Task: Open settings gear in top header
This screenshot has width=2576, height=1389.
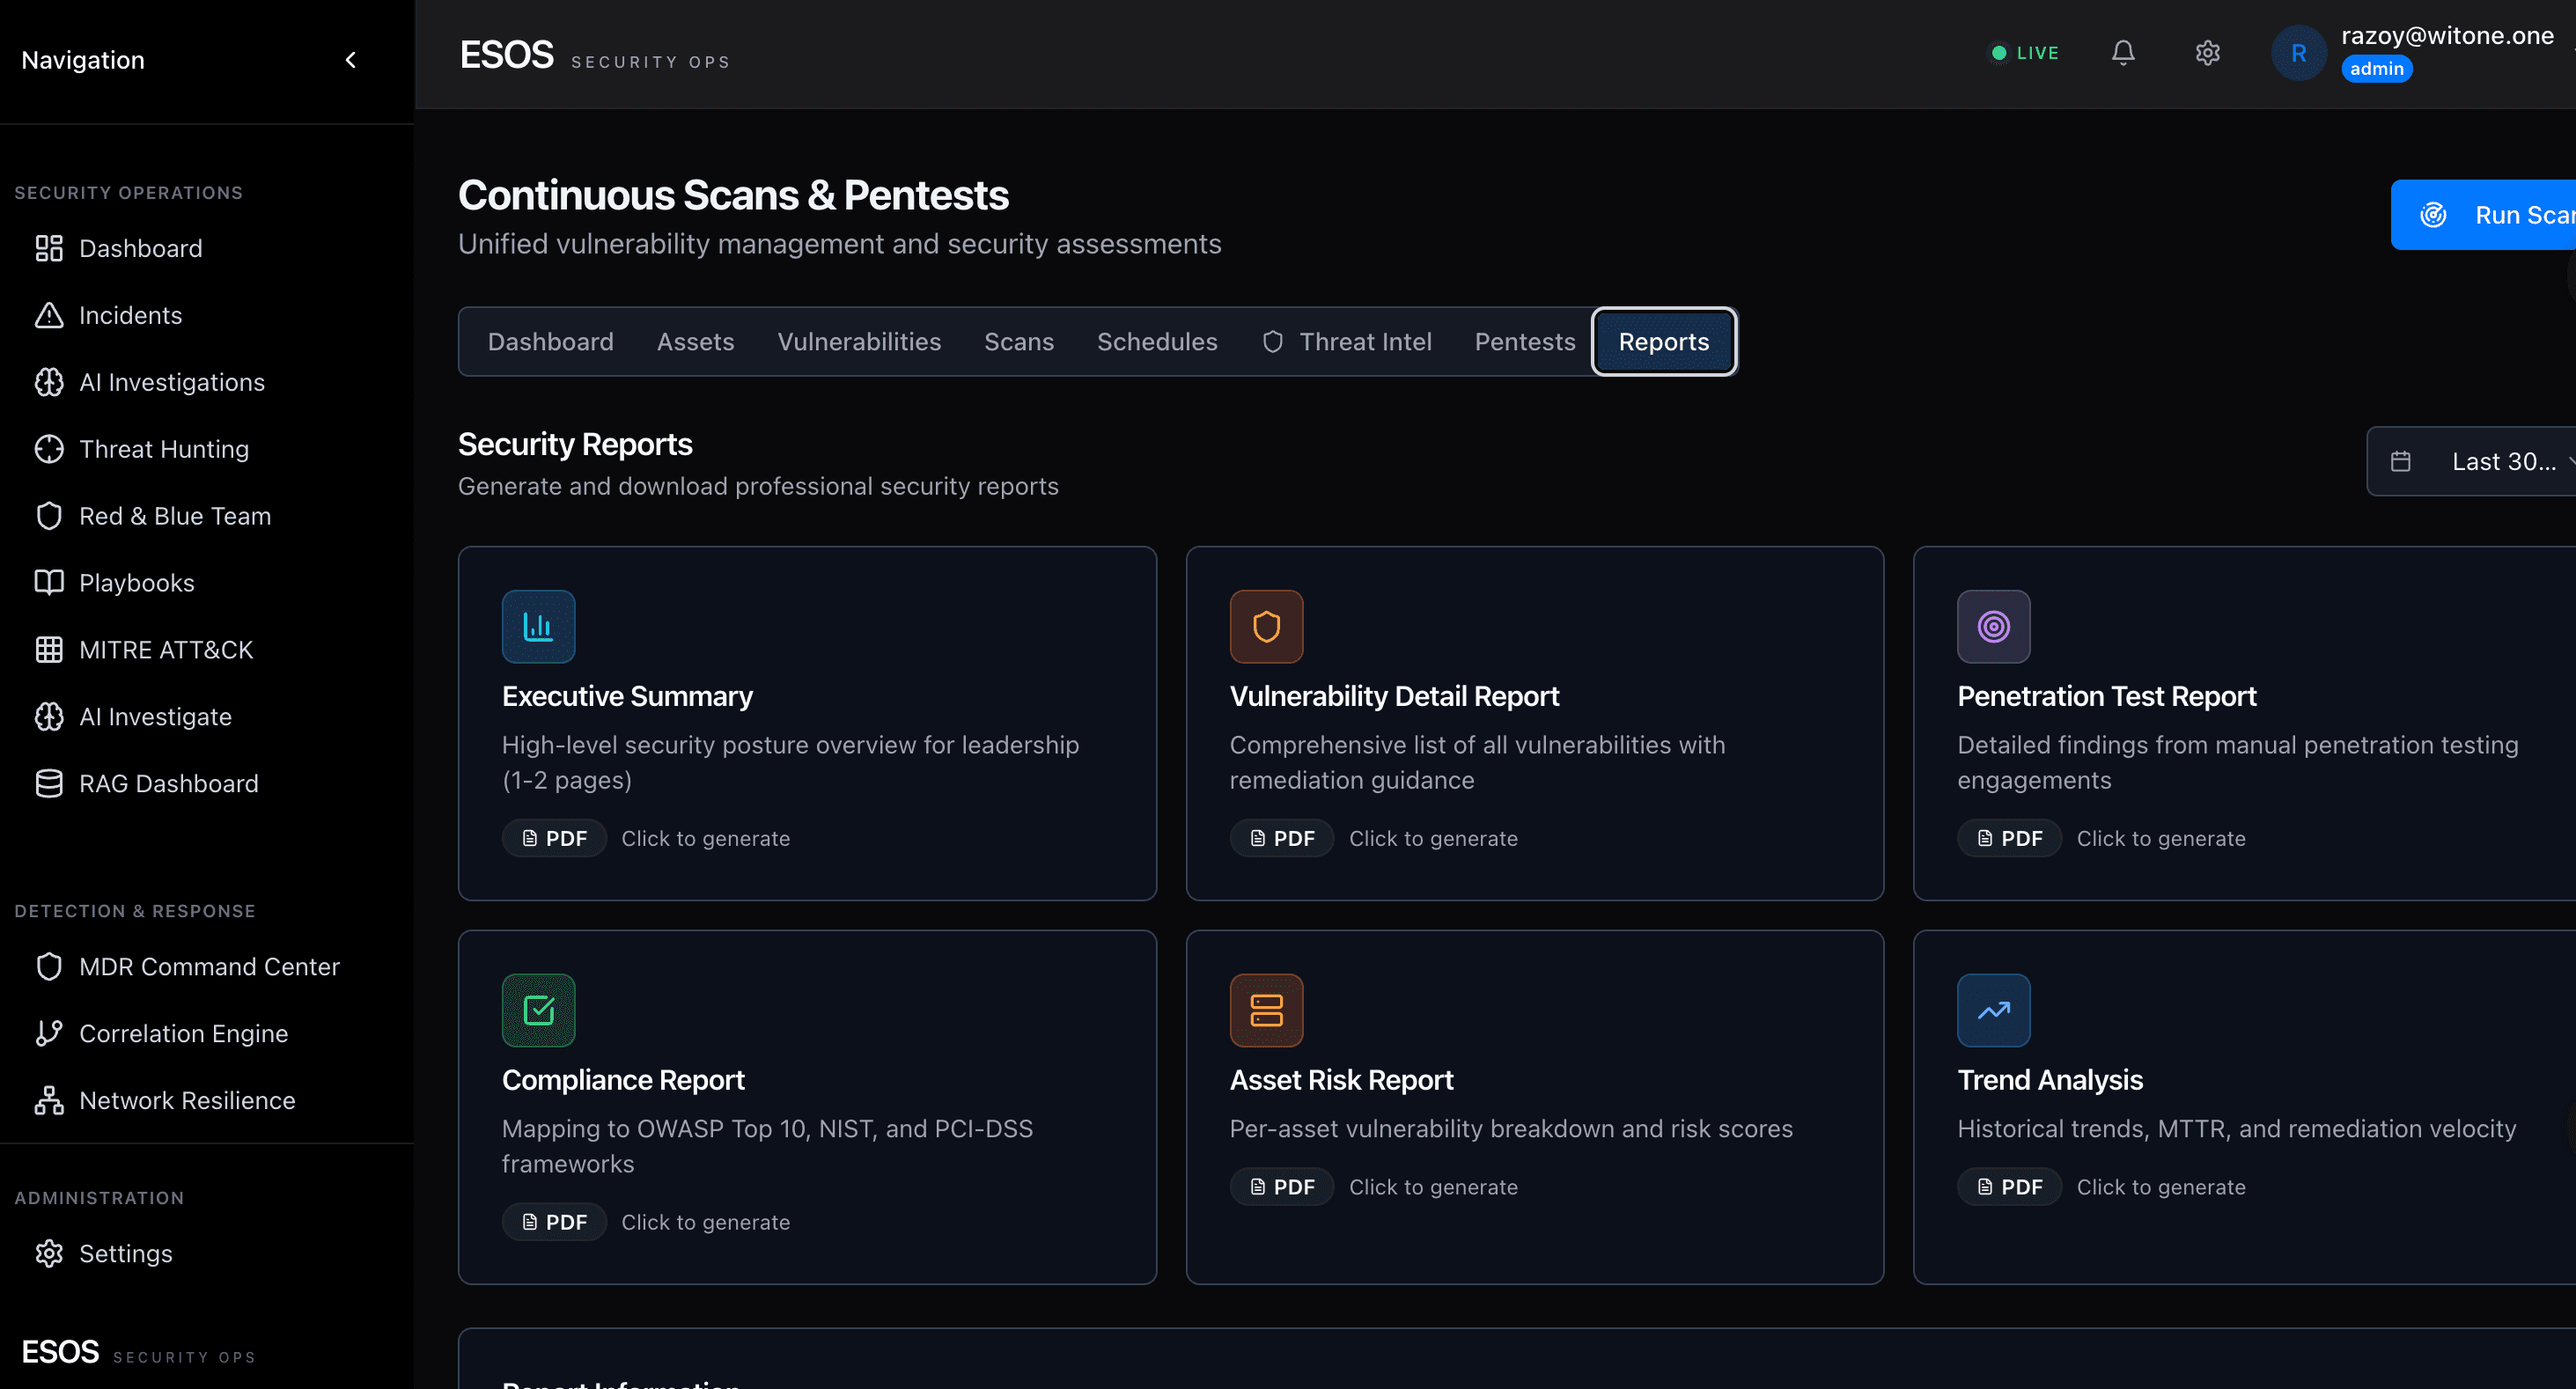Action: pyautogui.click(x=2207, y=53)
